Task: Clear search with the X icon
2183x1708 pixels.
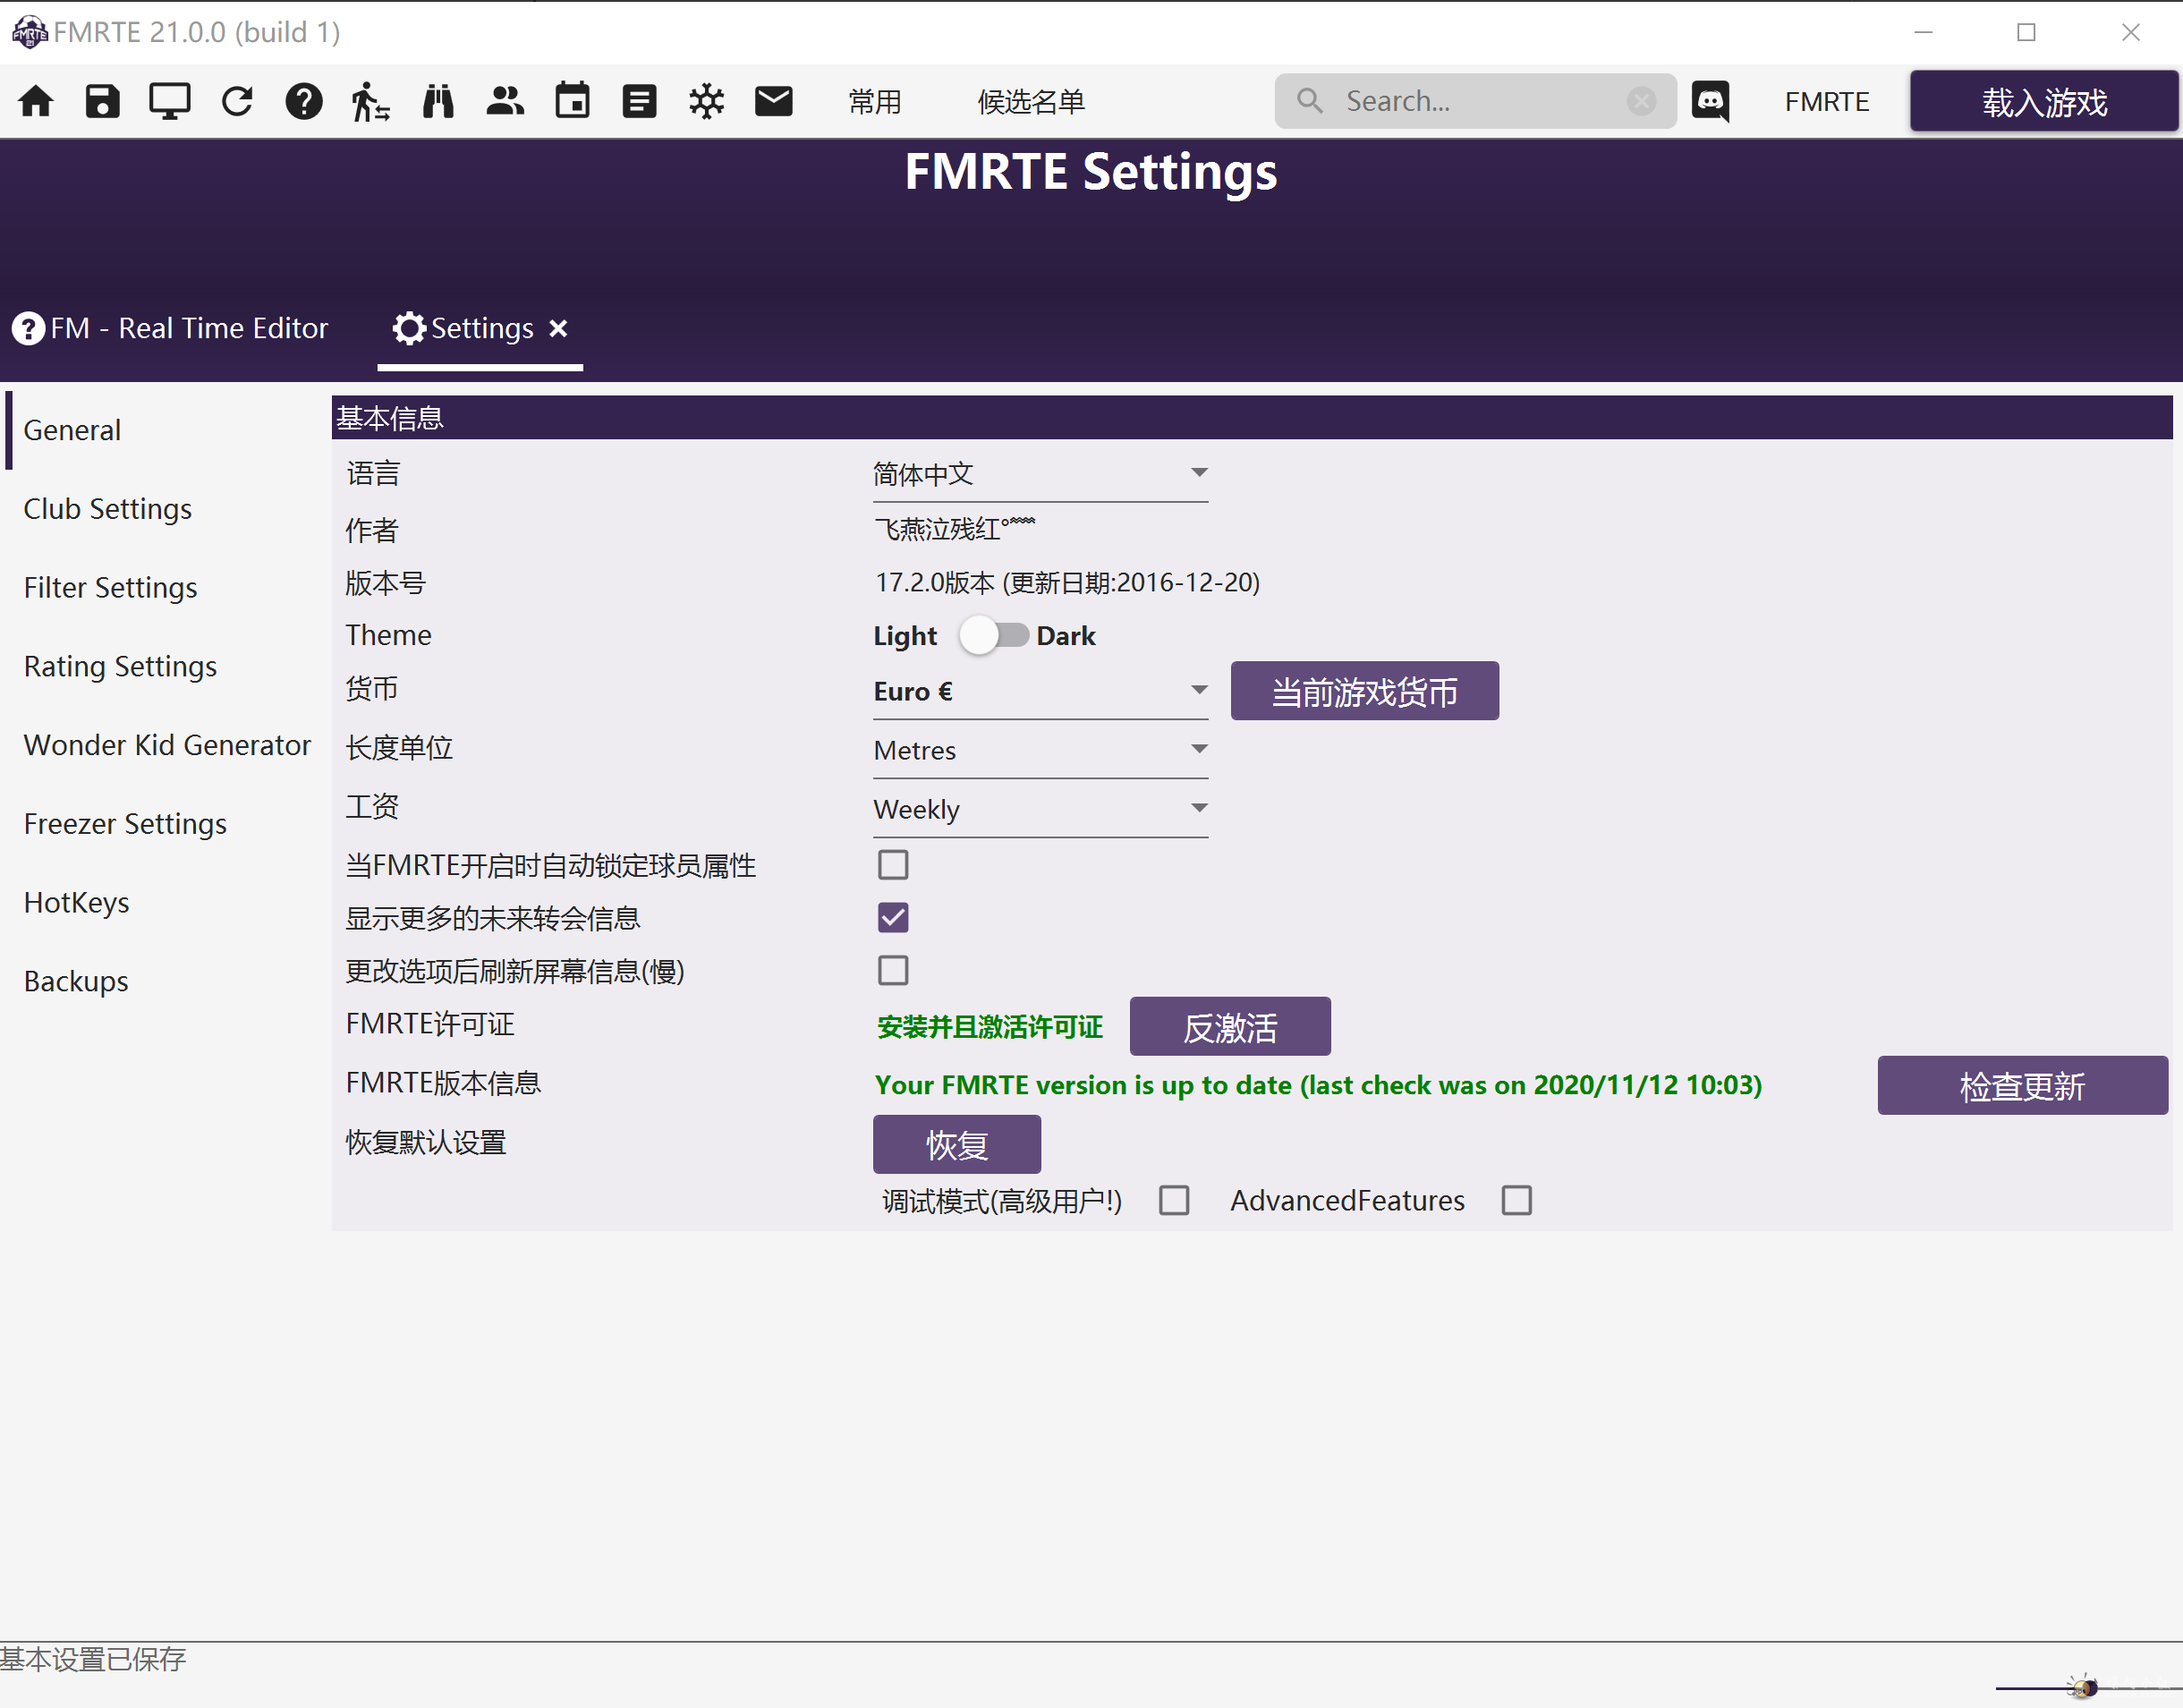Action: coord(1641,101)
